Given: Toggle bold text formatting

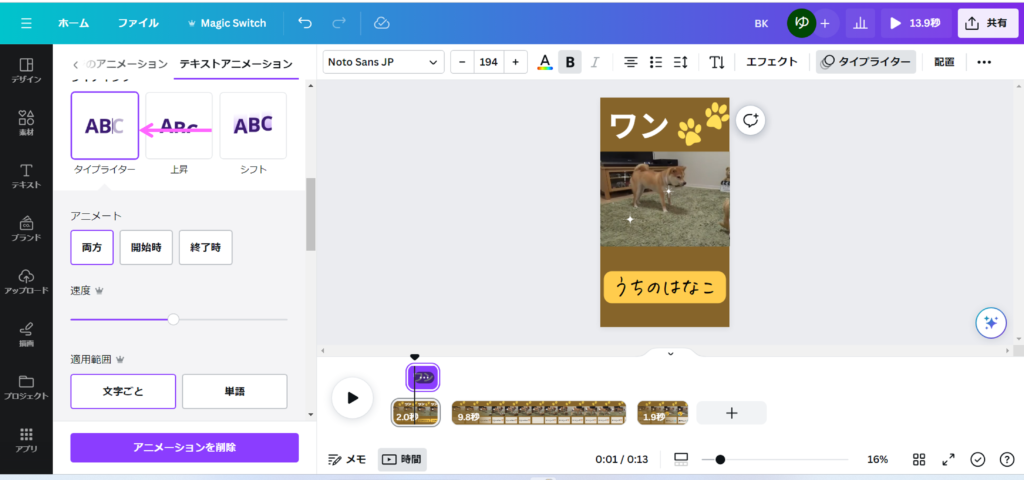Looking at the screenshot, I should coord(570,62).
